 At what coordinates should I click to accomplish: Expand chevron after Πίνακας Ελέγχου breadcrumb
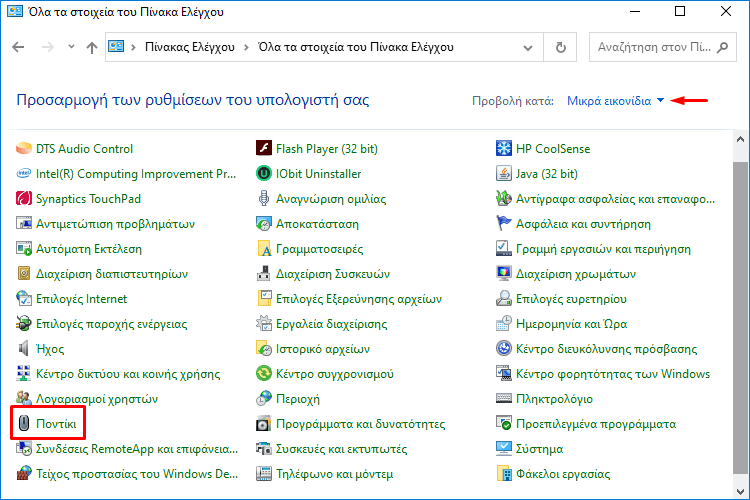click(246, 47)
